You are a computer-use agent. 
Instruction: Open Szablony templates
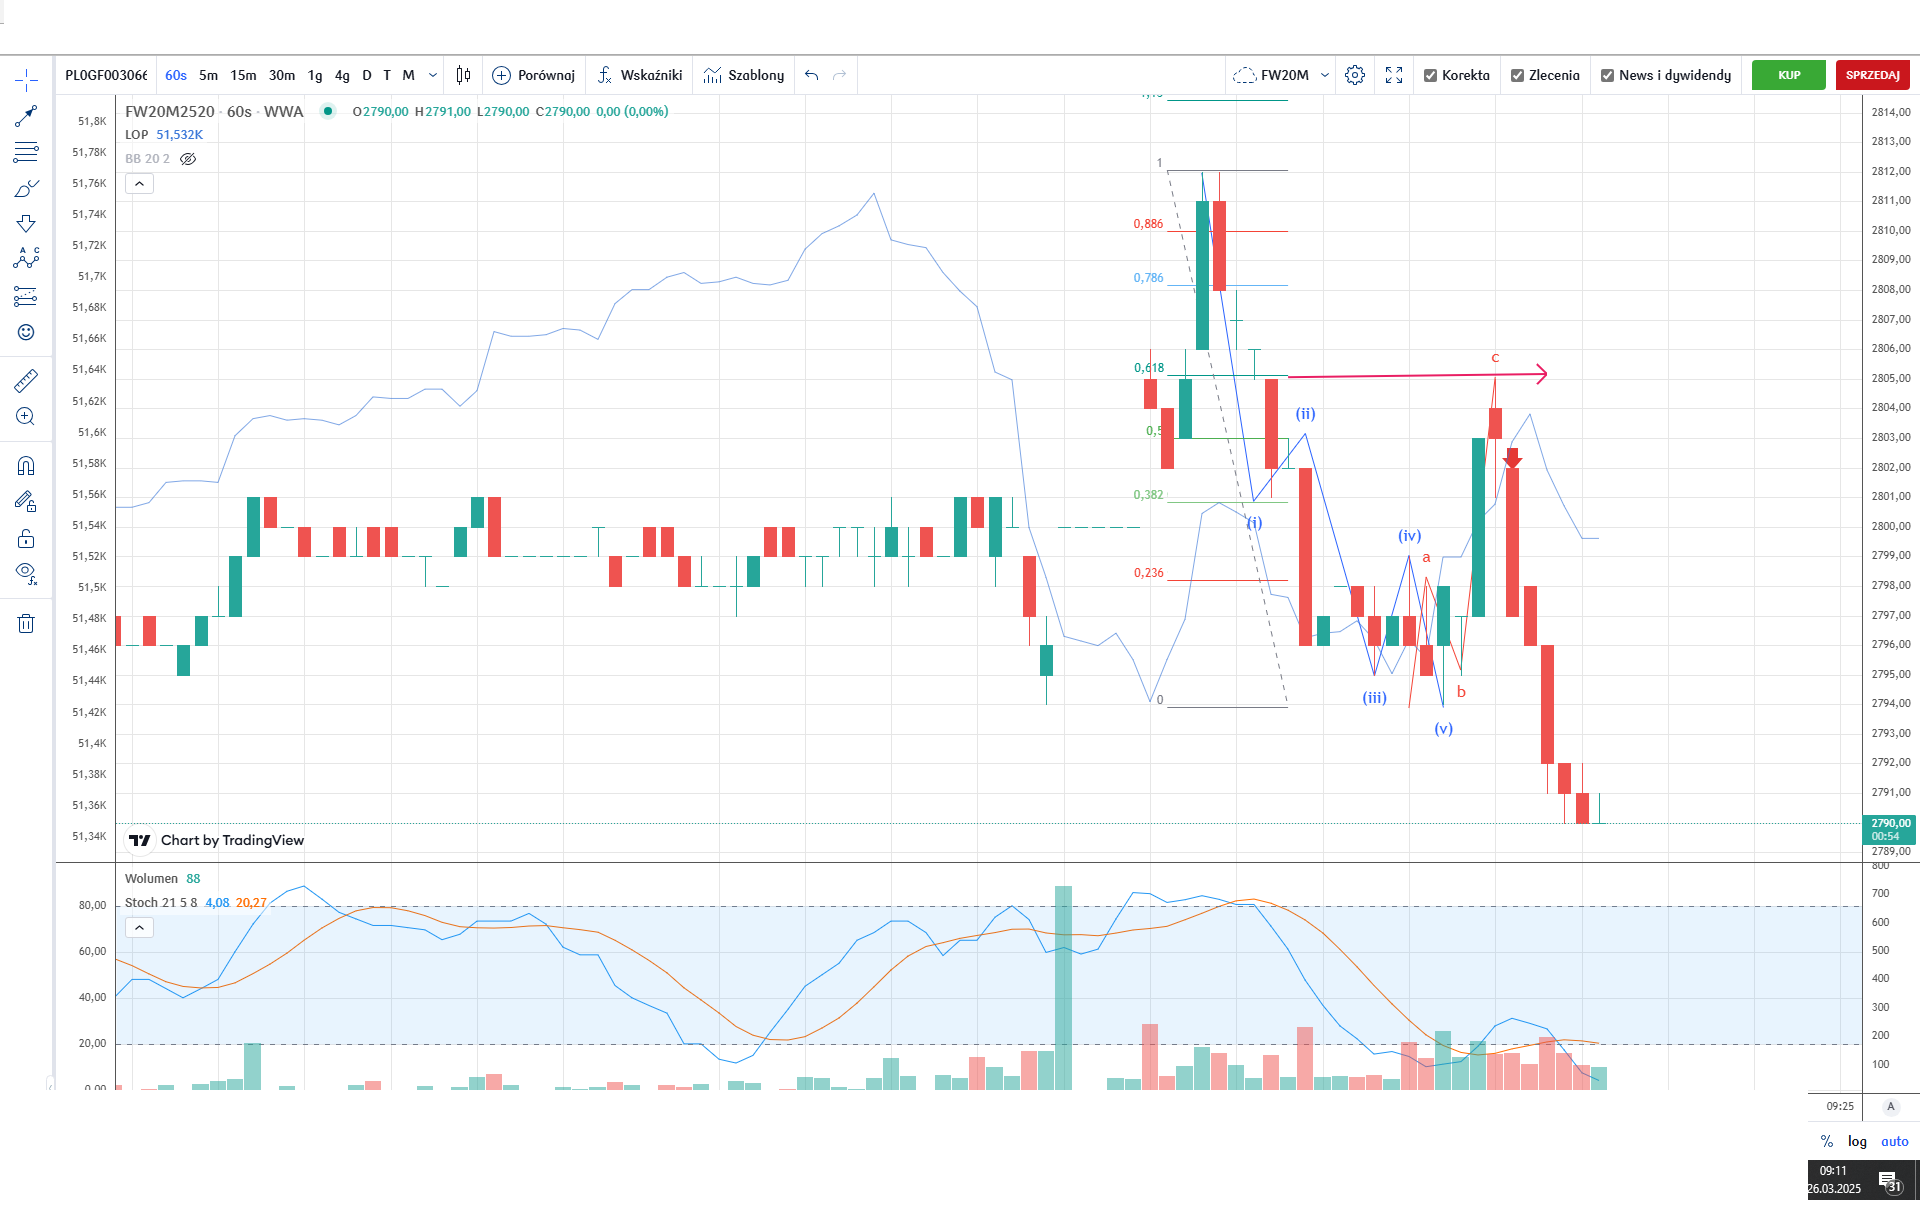pos(743,75)
